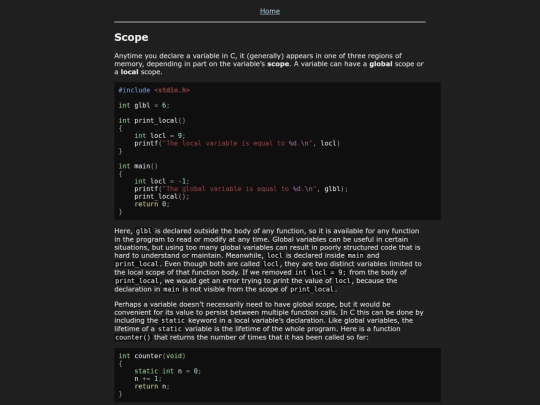Click the 'Scope' heading
This screenshot has height=405, width=540.
[x=131, y=37]
